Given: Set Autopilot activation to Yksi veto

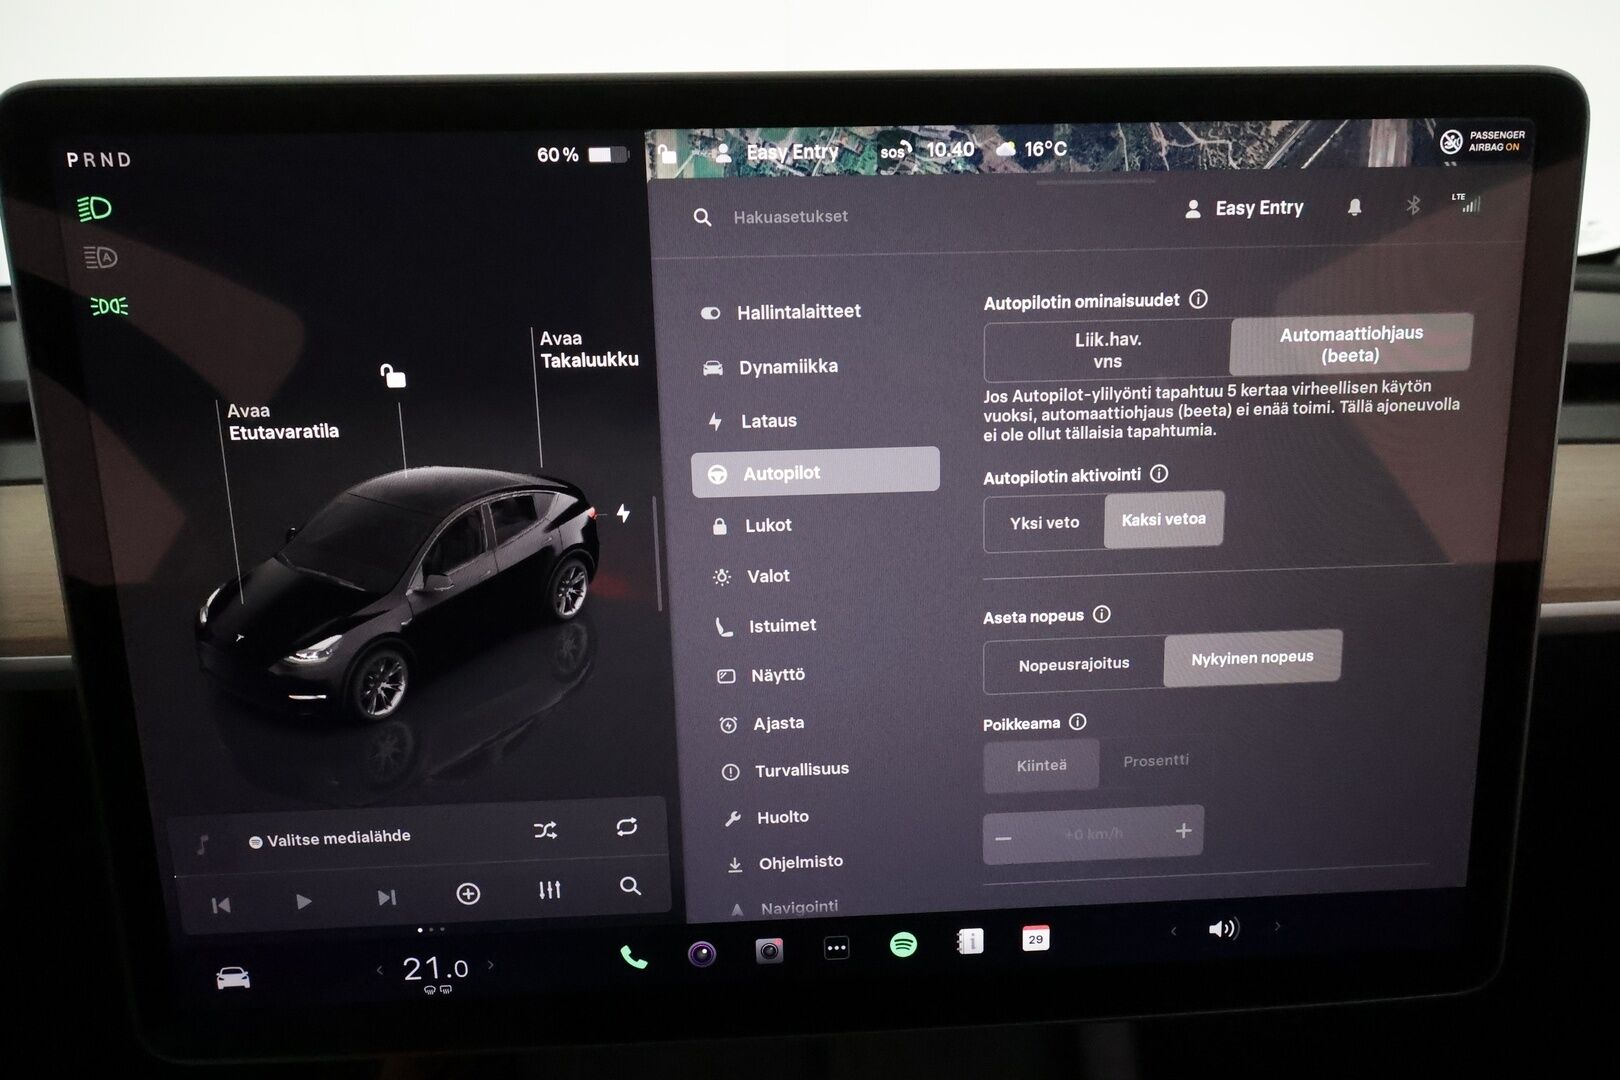Looking at the screenshot, I should 1044,522.
